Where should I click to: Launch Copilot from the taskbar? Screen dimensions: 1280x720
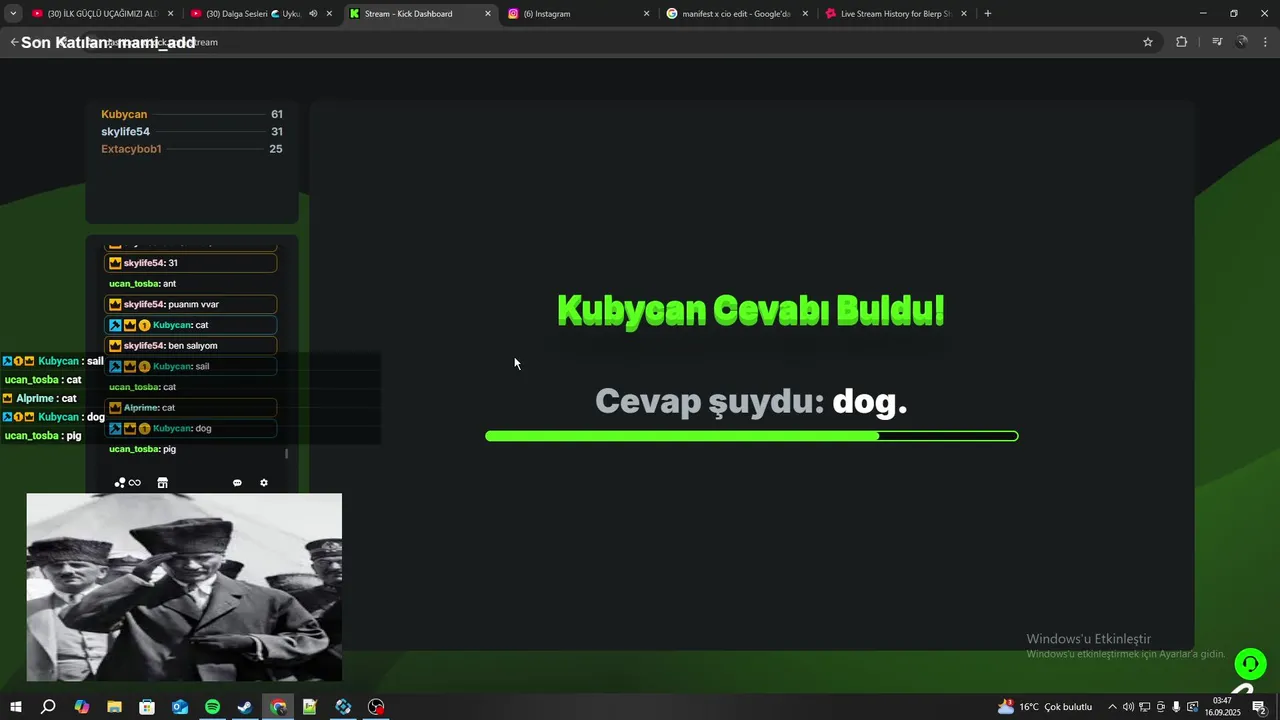[x=81, y=707]
